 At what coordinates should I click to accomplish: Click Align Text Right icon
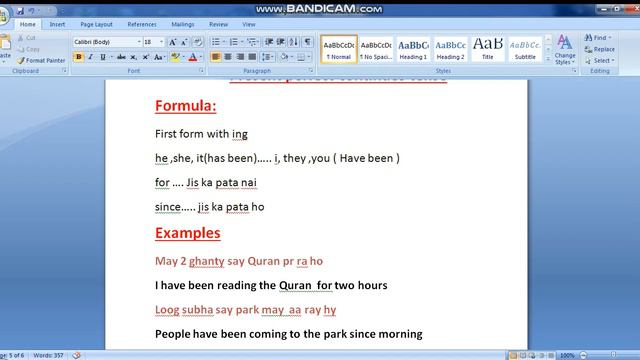240,57
